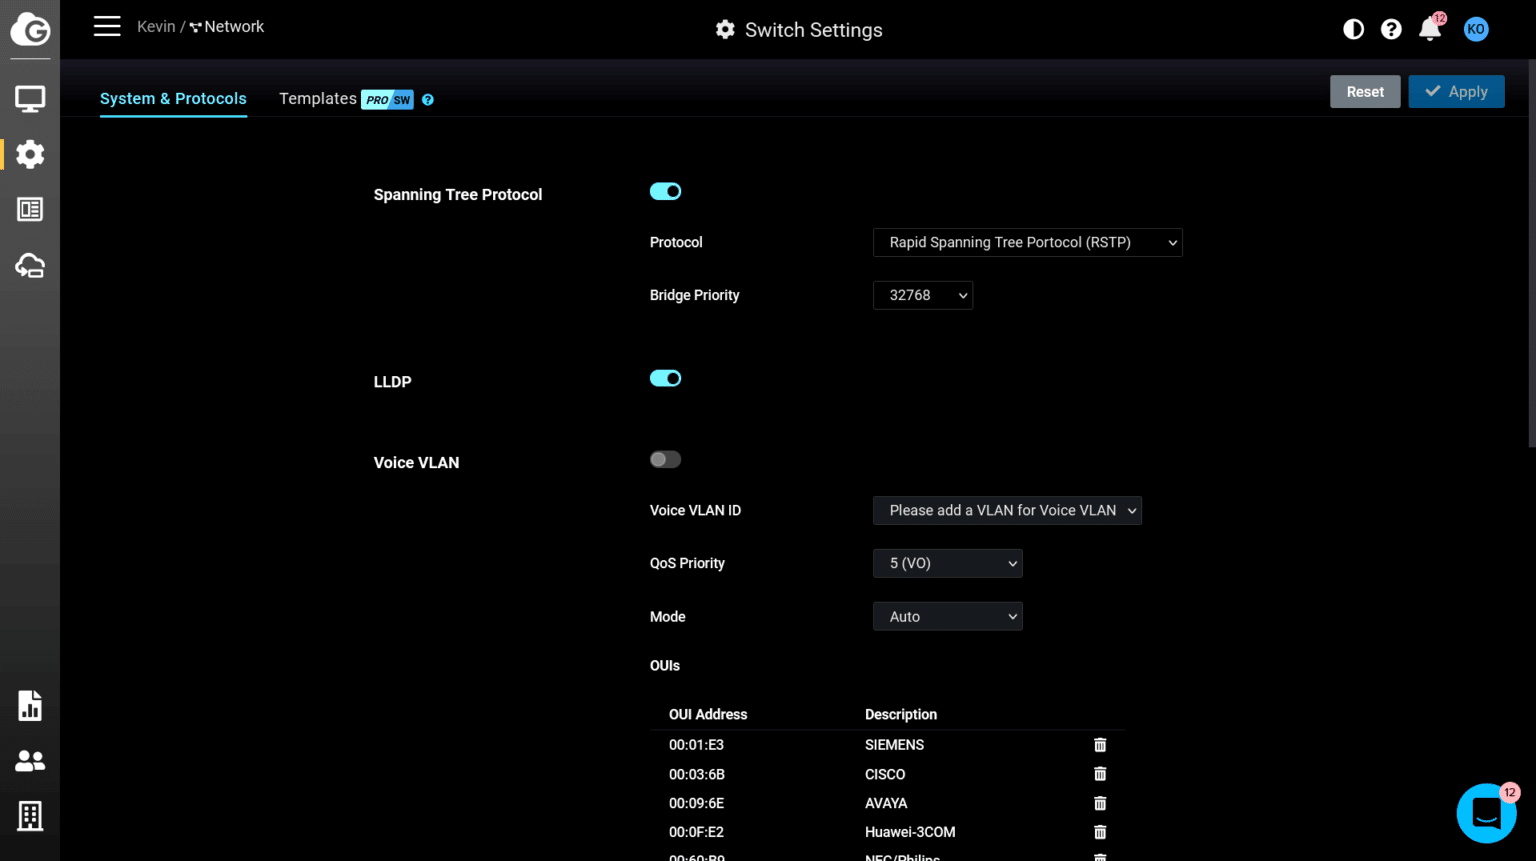Open the organization building icon in sidebar
The width and height of the screenshot is (1536, 861).
click(x=30, y=816)
